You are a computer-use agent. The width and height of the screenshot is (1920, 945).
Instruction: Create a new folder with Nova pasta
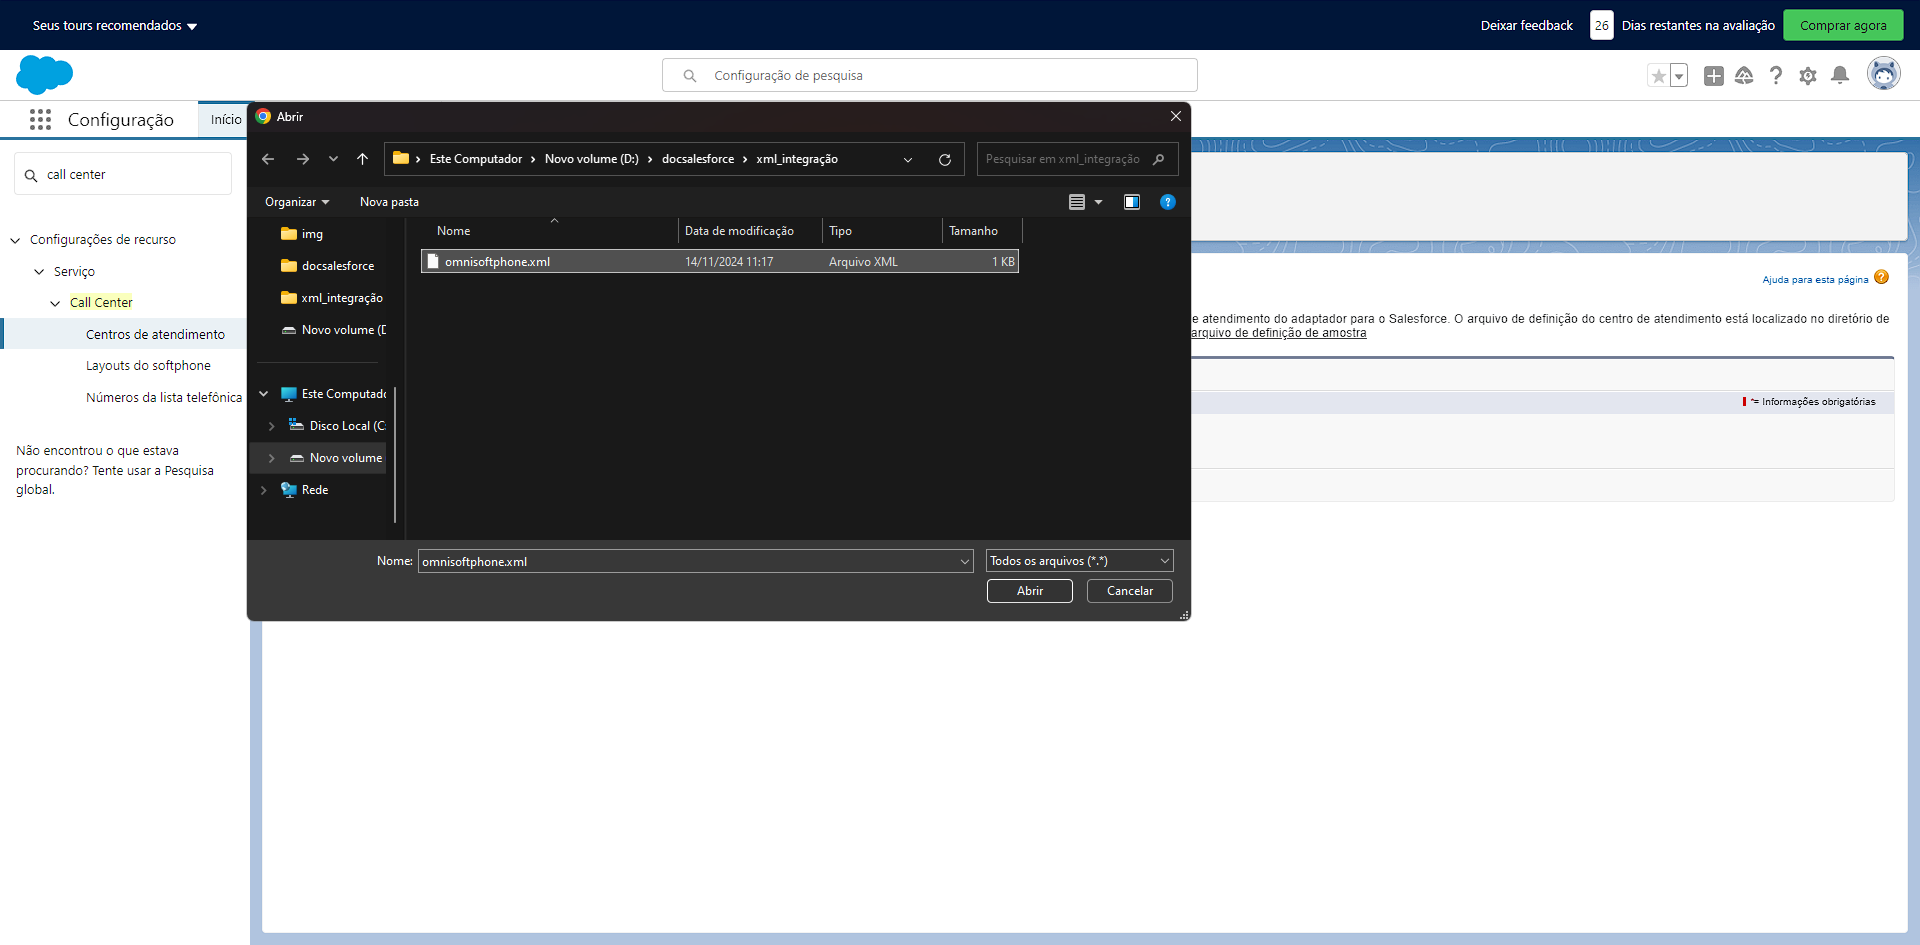point(389,202)
